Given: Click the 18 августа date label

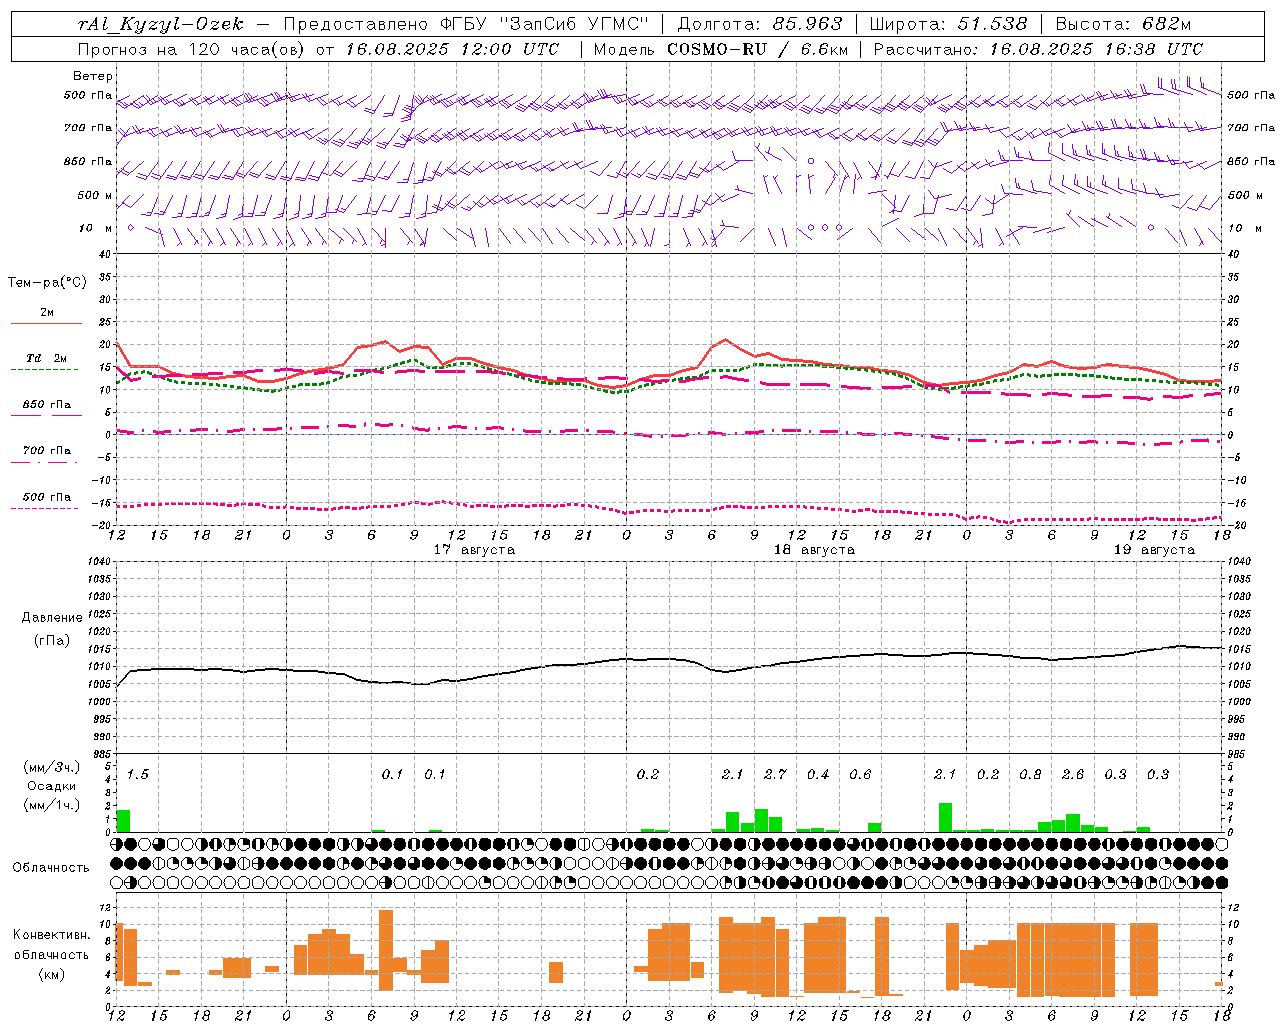Looking at the screenshot, I should (x=814, y=550).
